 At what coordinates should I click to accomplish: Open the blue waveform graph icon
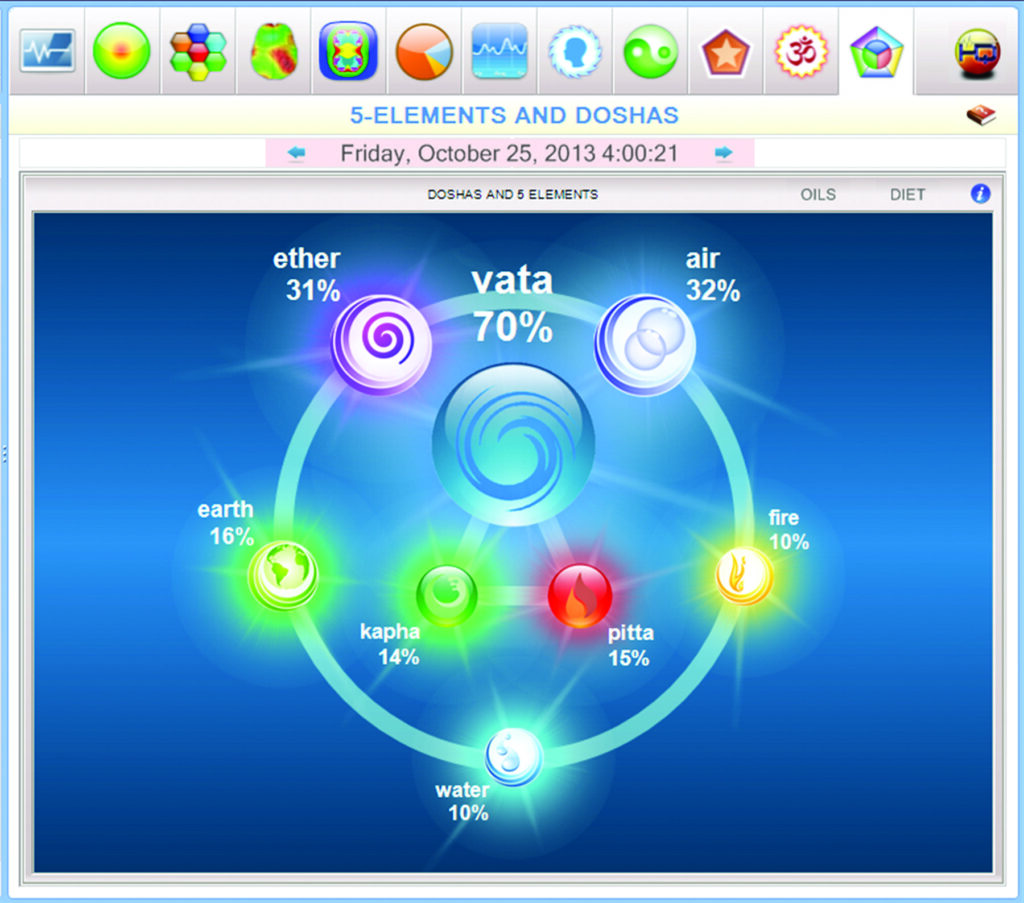pyautogui.click(x=499, y=51)
